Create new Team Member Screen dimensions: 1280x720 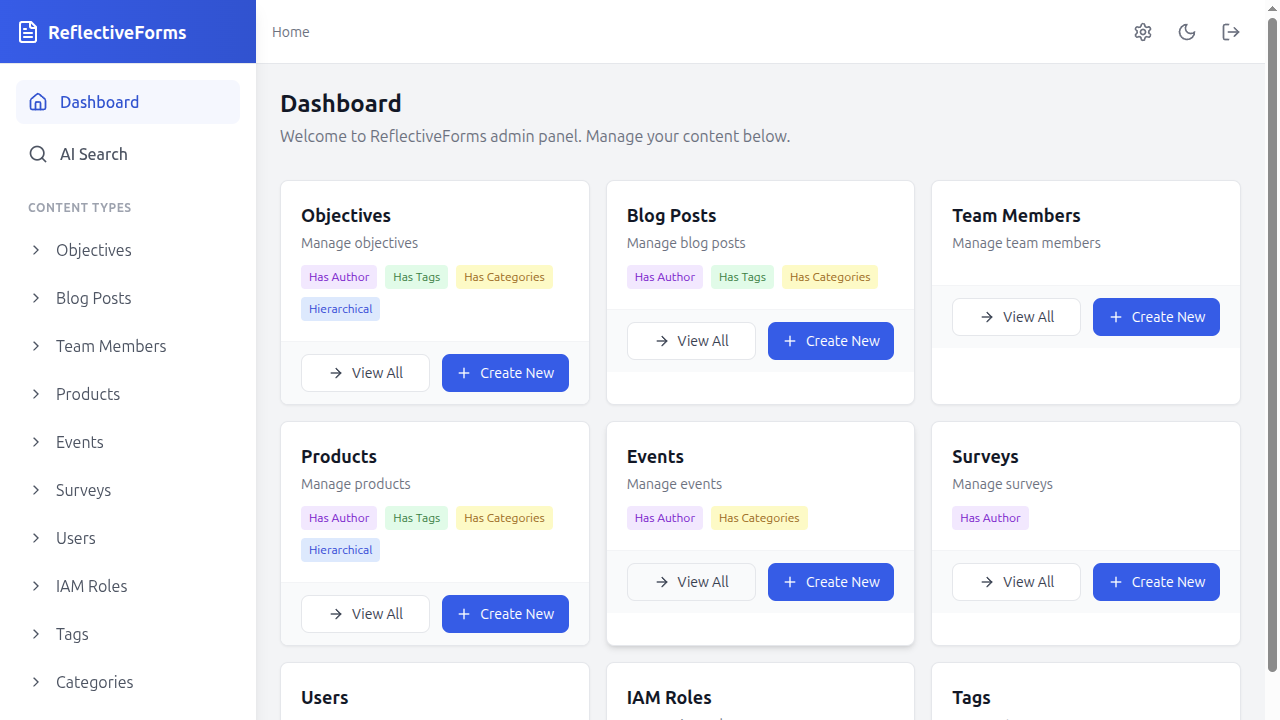1156,317
